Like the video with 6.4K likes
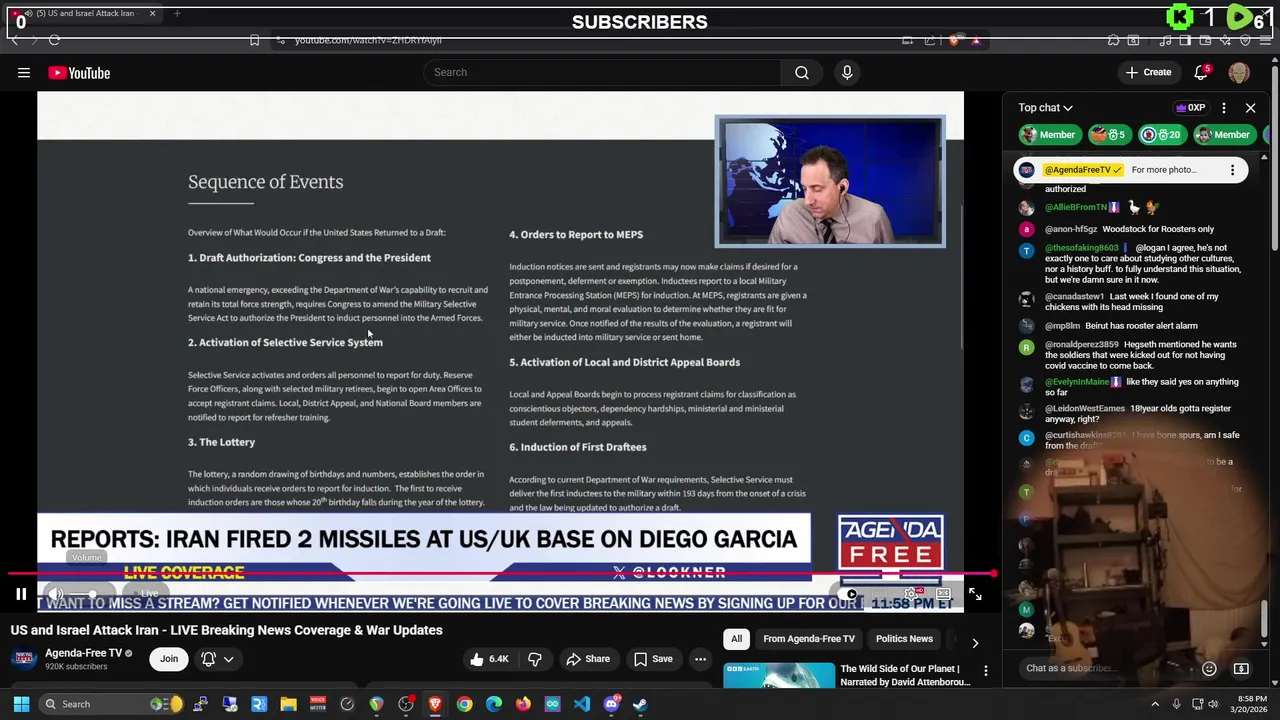The image size is (1280, 720). click(x=489, y=659)
